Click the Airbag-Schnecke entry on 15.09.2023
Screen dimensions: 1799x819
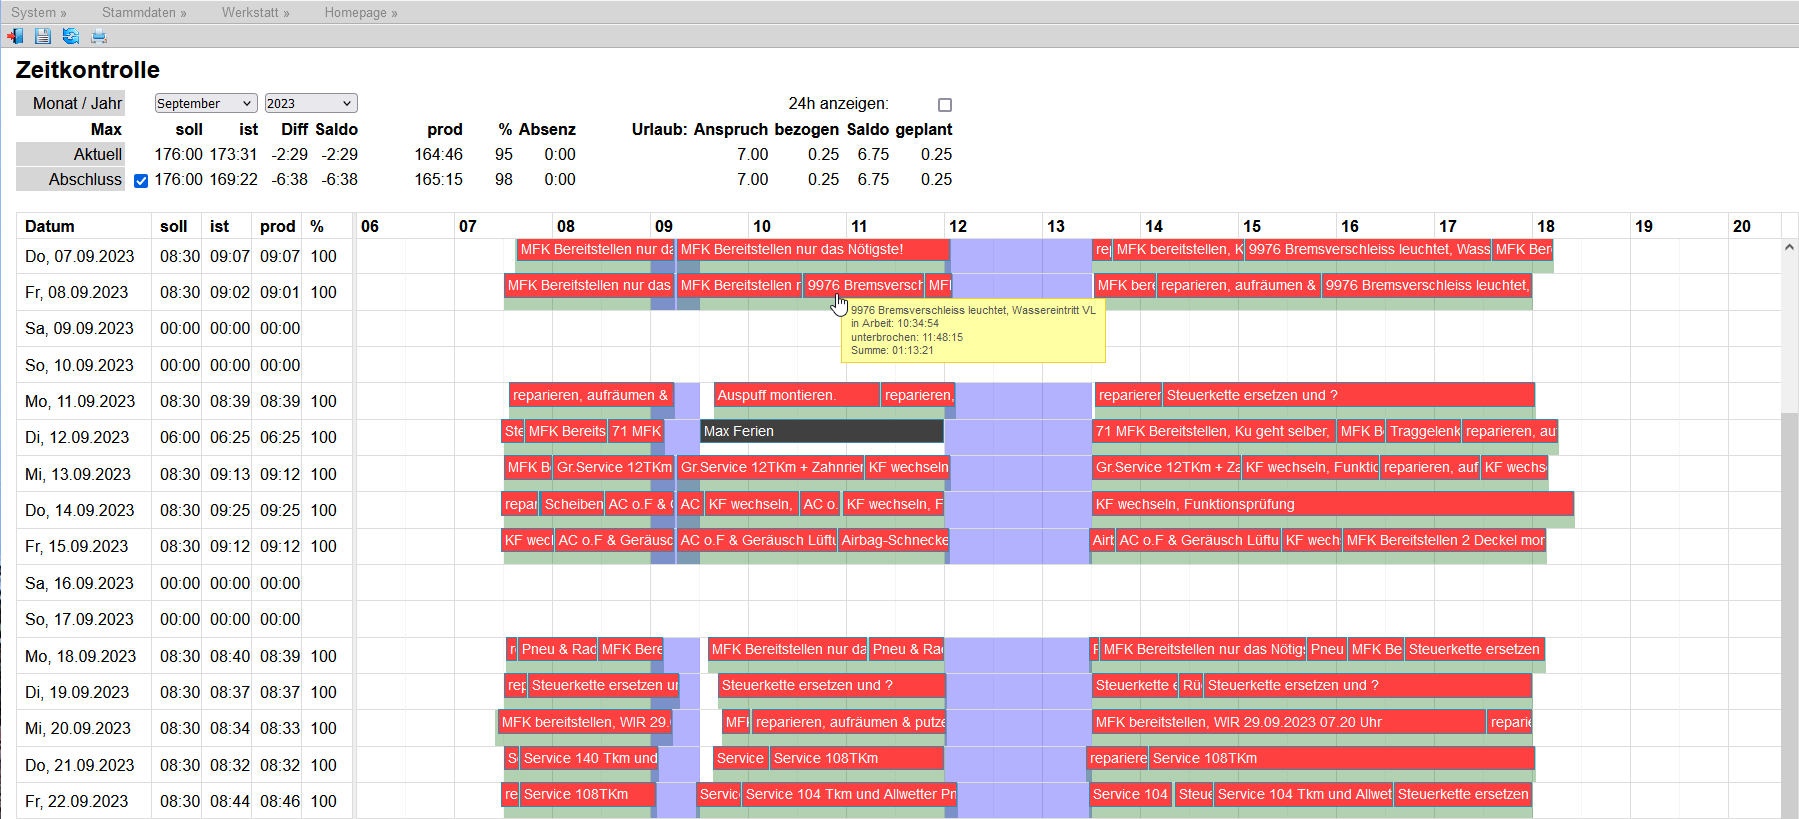[893, 540]
